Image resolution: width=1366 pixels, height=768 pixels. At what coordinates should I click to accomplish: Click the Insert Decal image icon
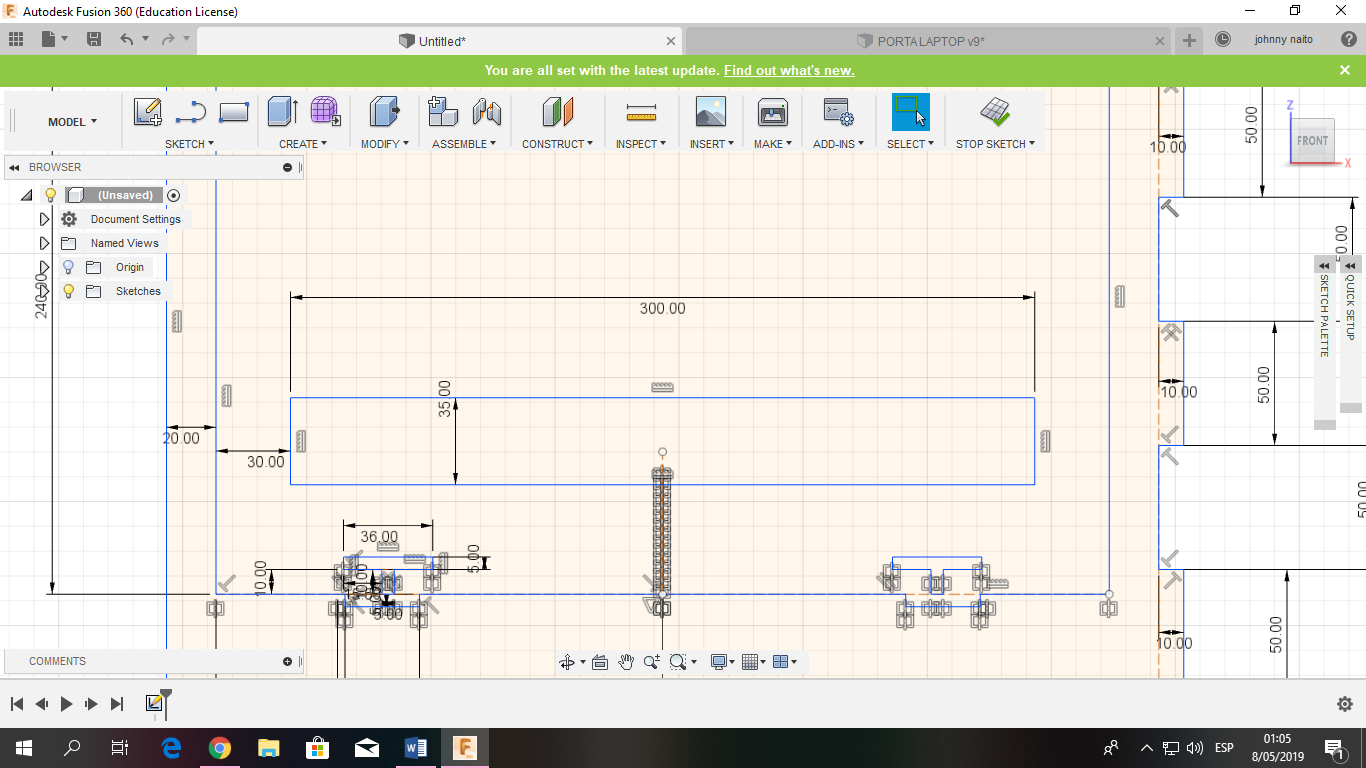[x=710, y=111]
